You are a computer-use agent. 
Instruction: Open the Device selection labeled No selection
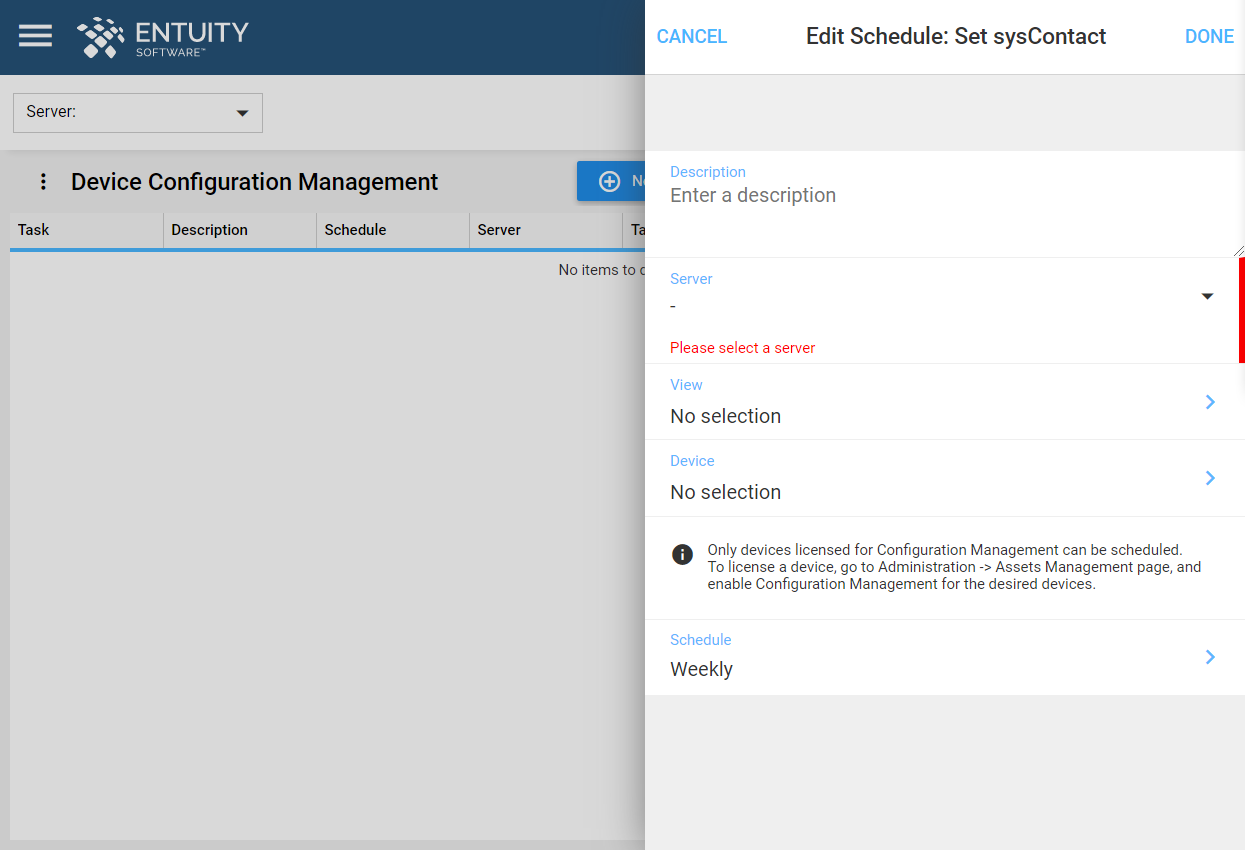(725, 491)
